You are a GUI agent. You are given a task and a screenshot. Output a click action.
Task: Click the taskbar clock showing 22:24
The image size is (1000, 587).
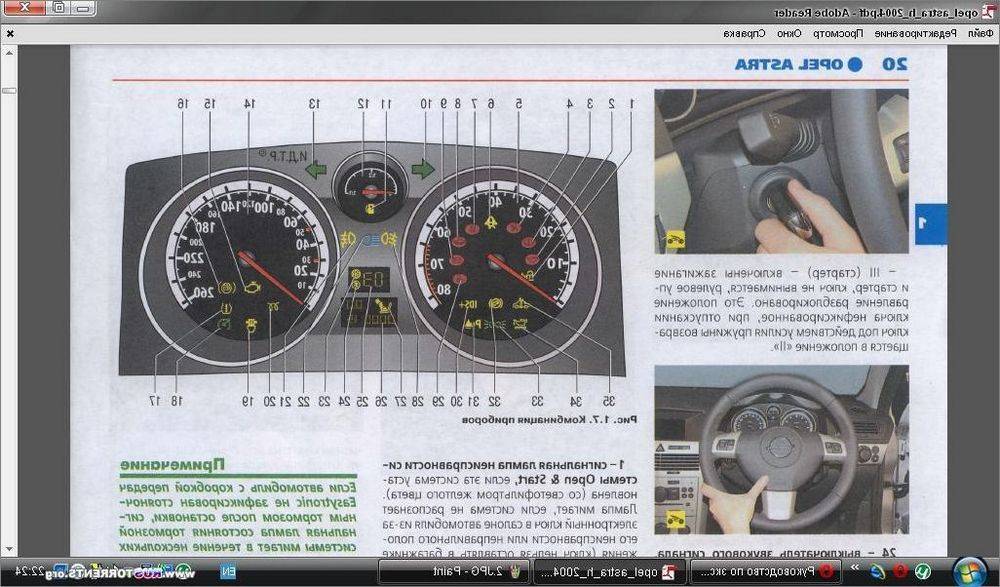pyautogui.click(x=31, y=571)
